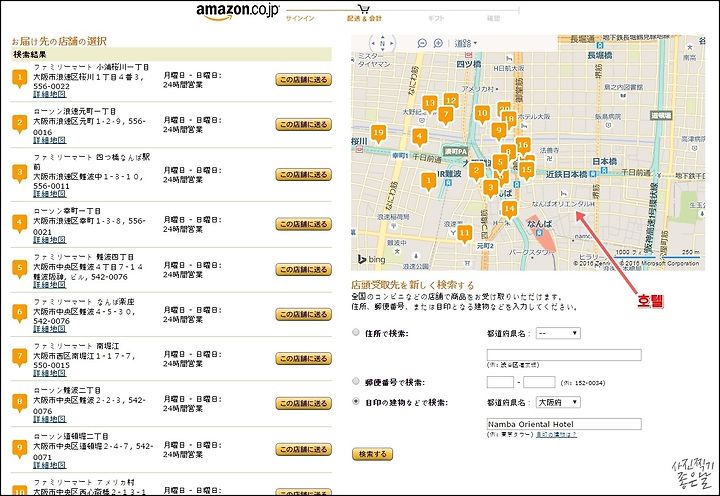Image resolution: width=720 pixels, height=496 pixels.
Task: Click list marker 1 beside ファミリーマート 小浦桜川一丁目
Action: point(20,79)
